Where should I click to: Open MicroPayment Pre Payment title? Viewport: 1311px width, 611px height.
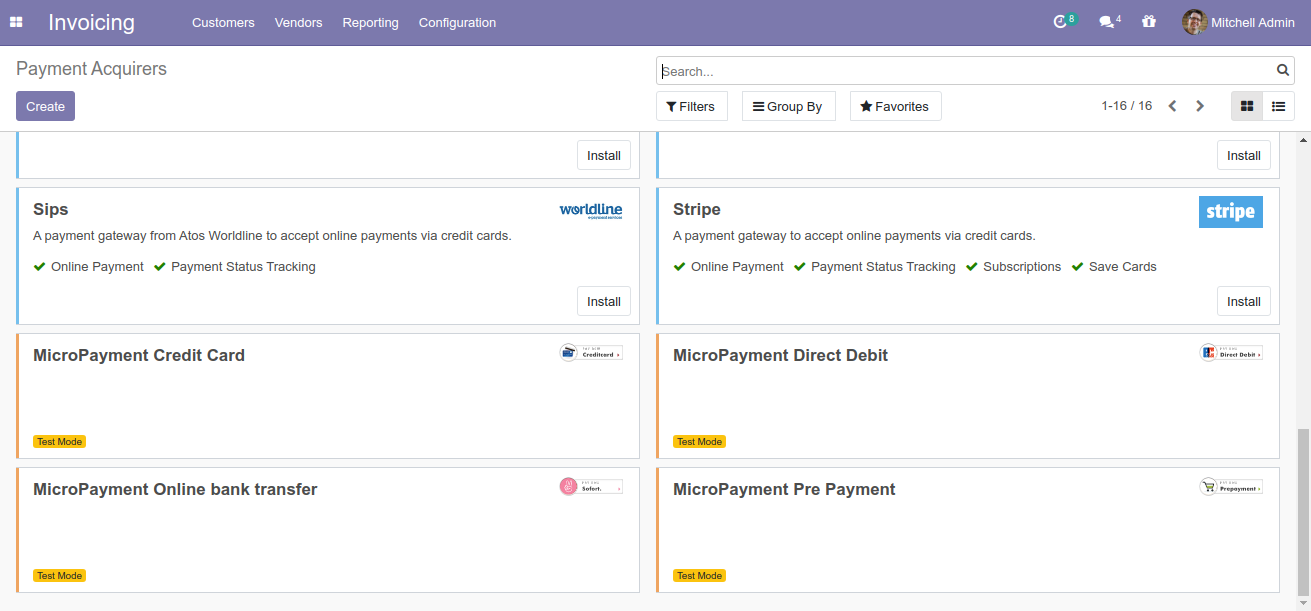tap(784, 489)
